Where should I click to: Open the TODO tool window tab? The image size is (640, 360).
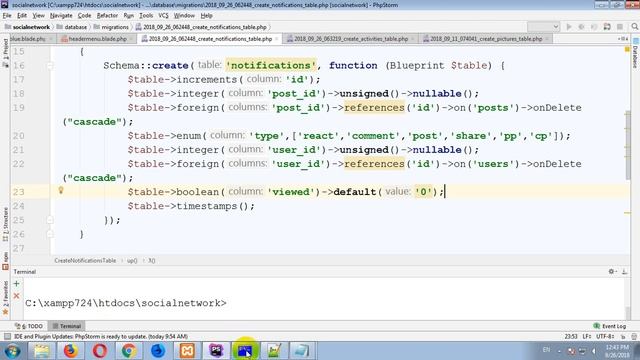(29, 326)
